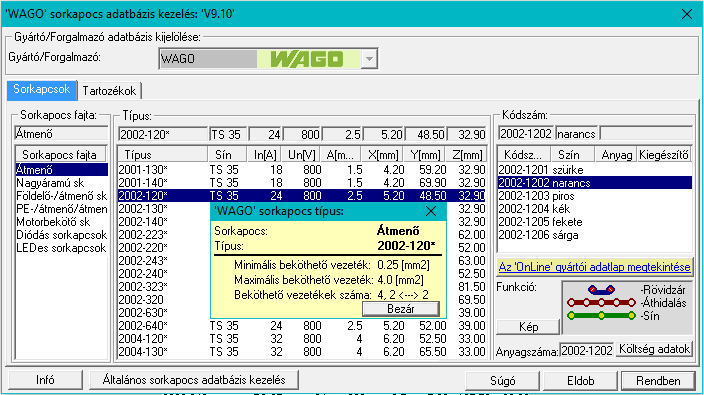Select 'Átmenő' in the Sorkapocs fajta list

(x=62, y=170)
